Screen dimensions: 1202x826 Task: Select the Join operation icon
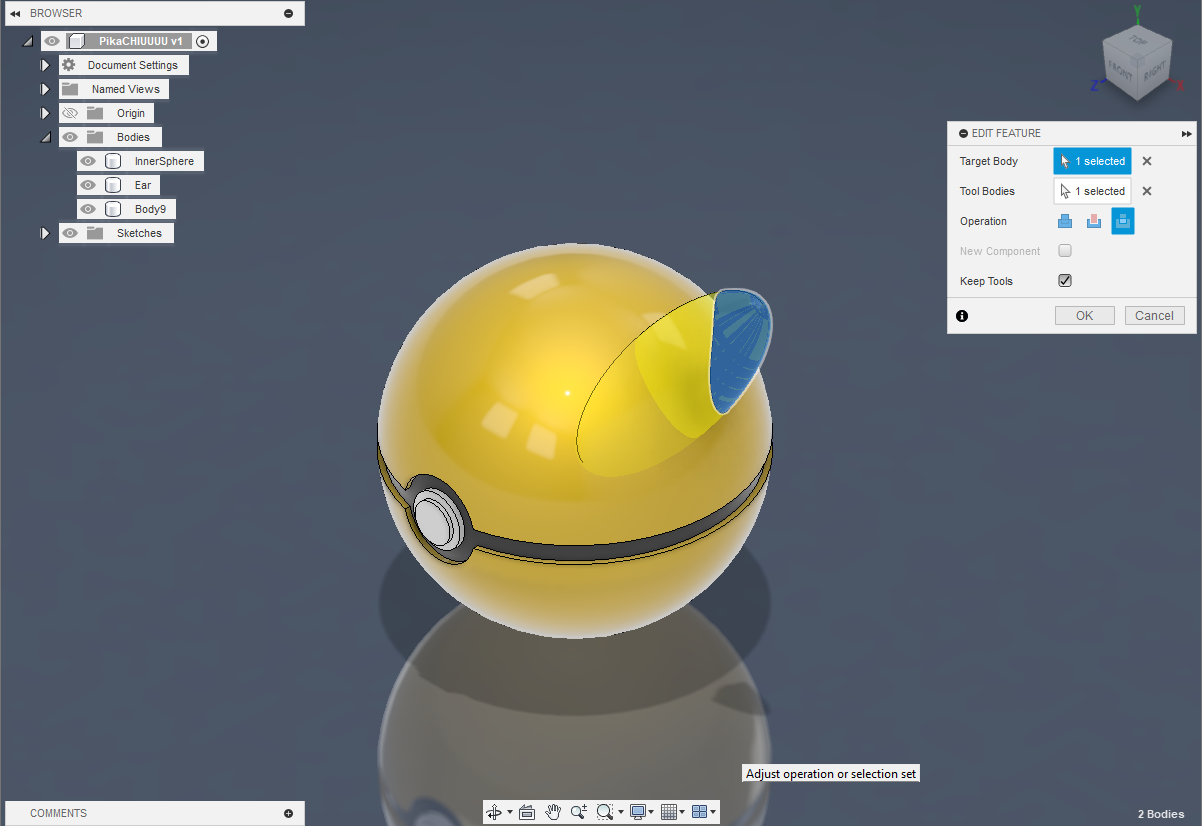pyautogui.click(x=1065, y=221)
